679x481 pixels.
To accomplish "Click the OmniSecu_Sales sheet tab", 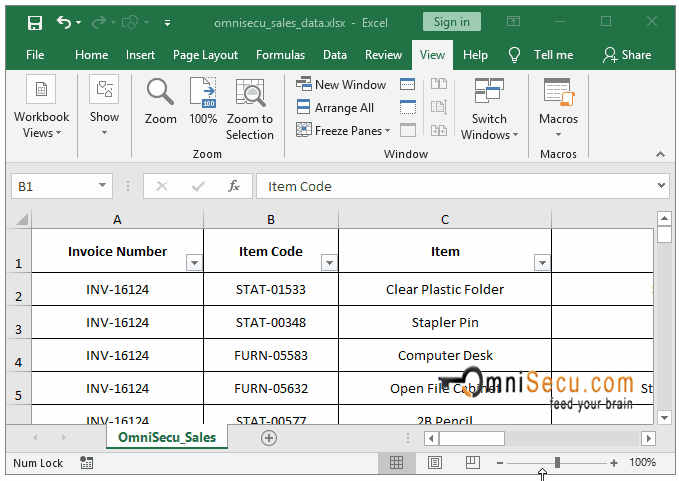I will (x=167, y=437).
